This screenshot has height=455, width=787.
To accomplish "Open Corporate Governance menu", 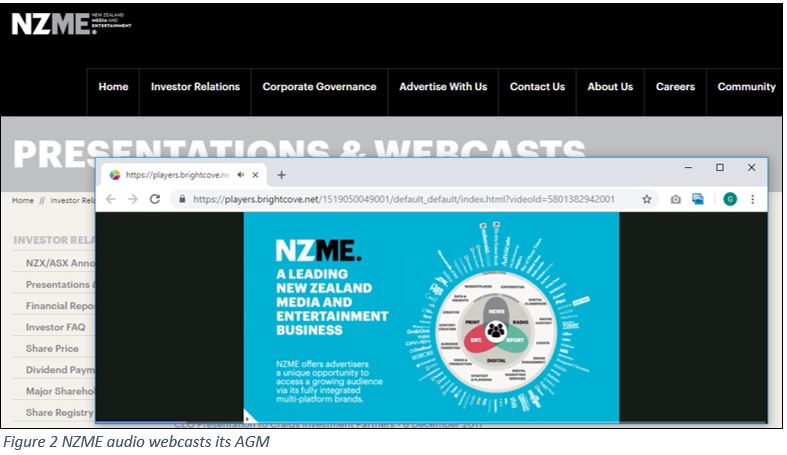I will click(x=319, y=87).
